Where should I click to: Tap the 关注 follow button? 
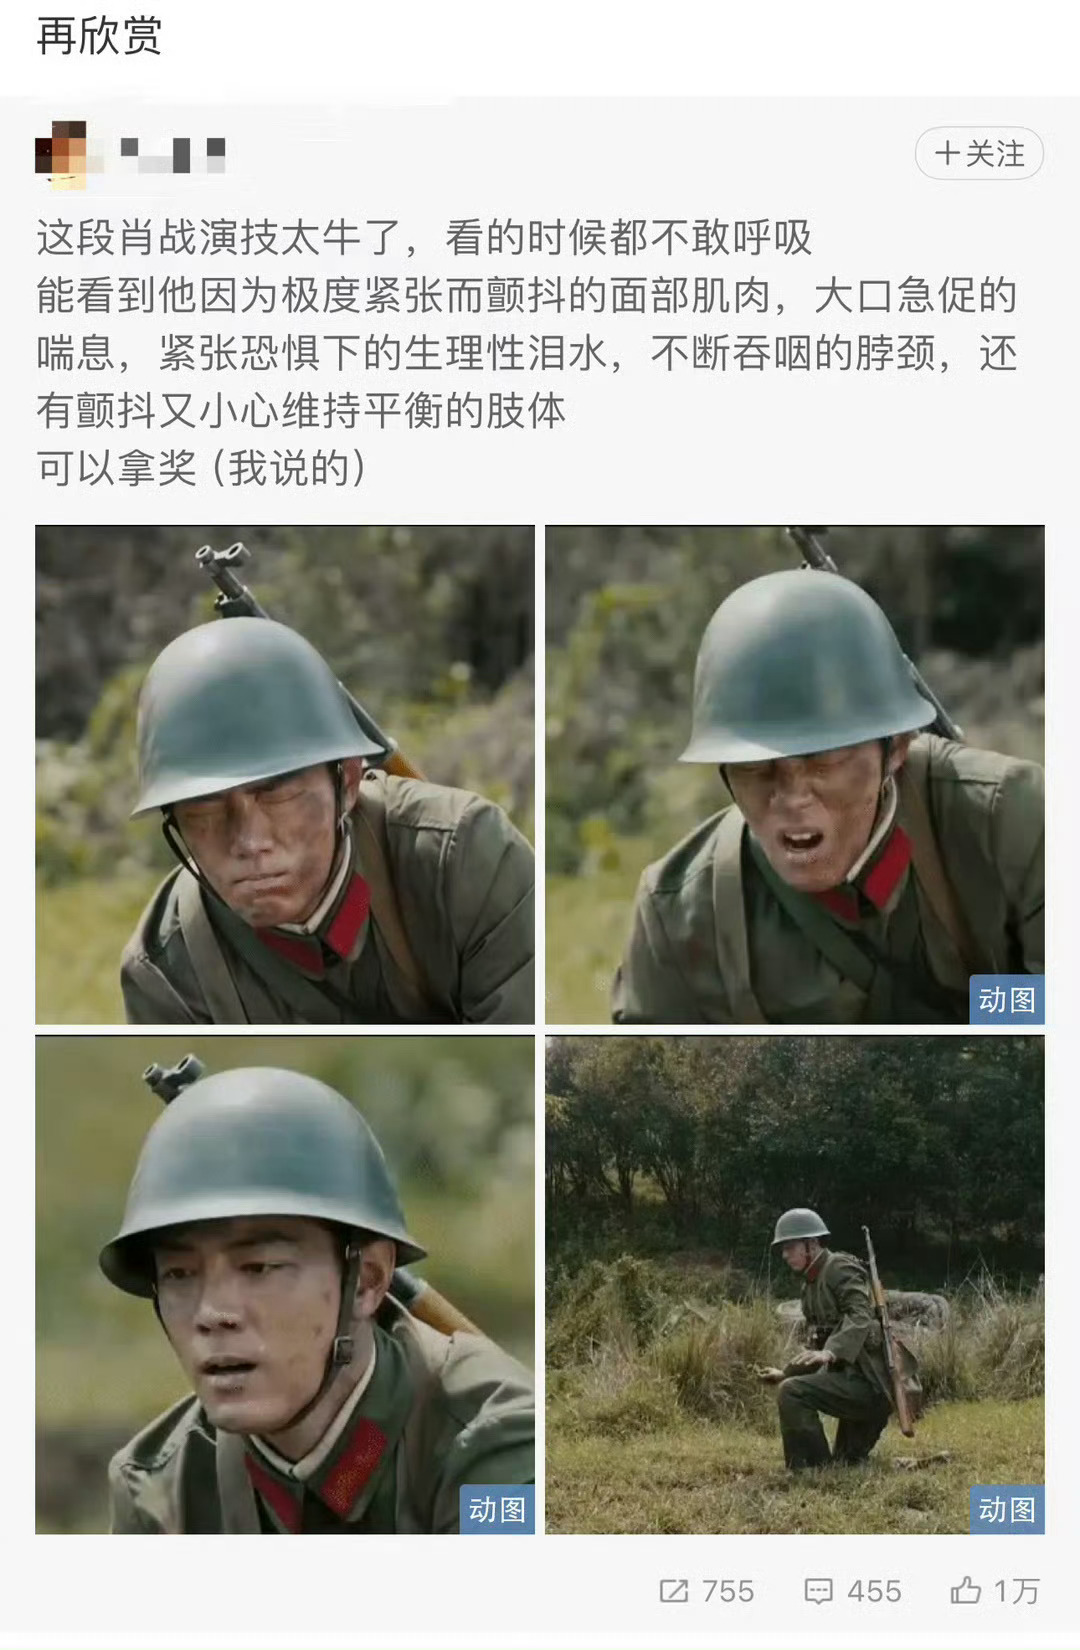pyautogui.click(x=979, y=154)
